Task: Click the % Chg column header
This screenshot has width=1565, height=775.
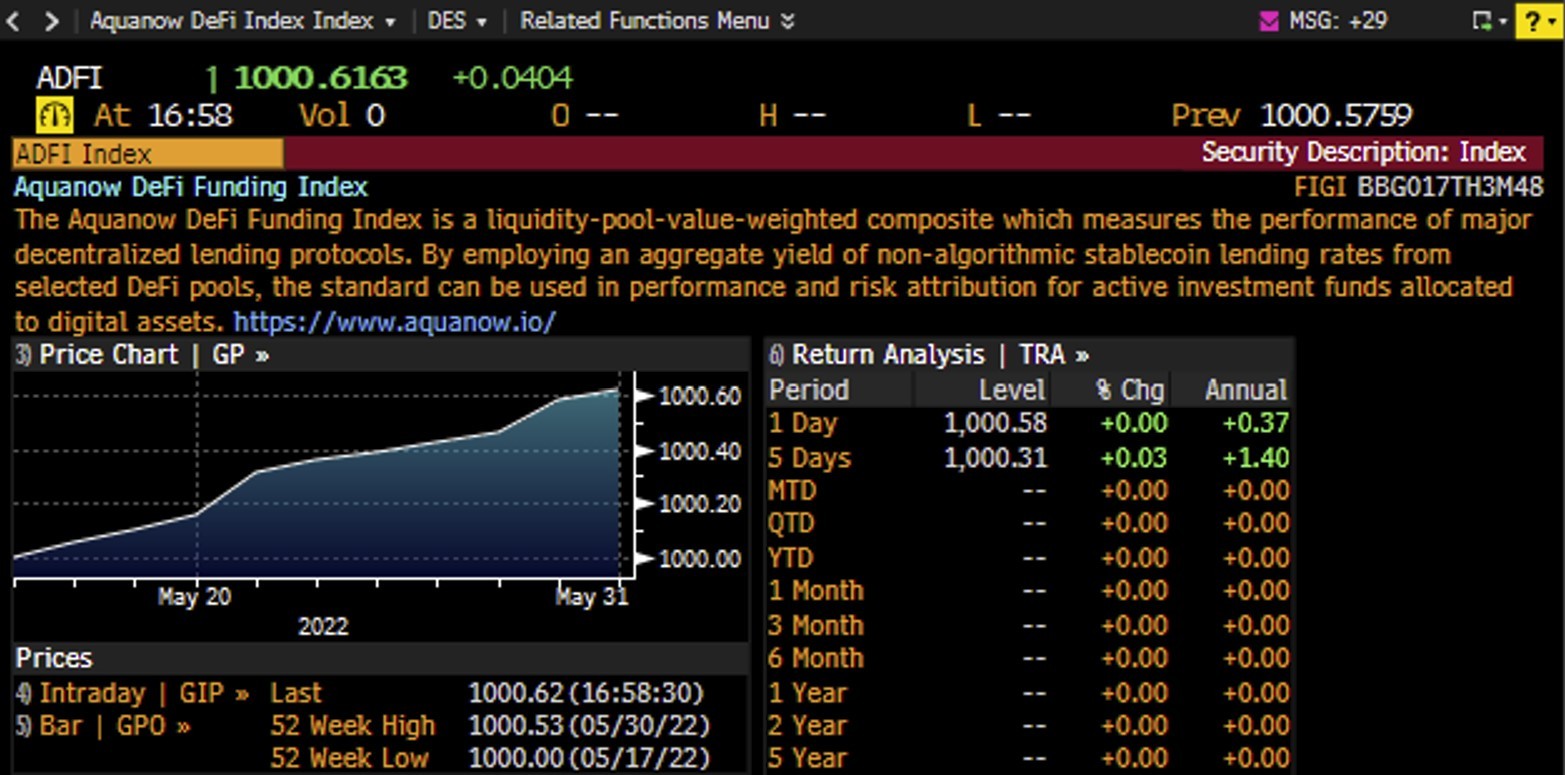Action: [x=1130, y=390]
